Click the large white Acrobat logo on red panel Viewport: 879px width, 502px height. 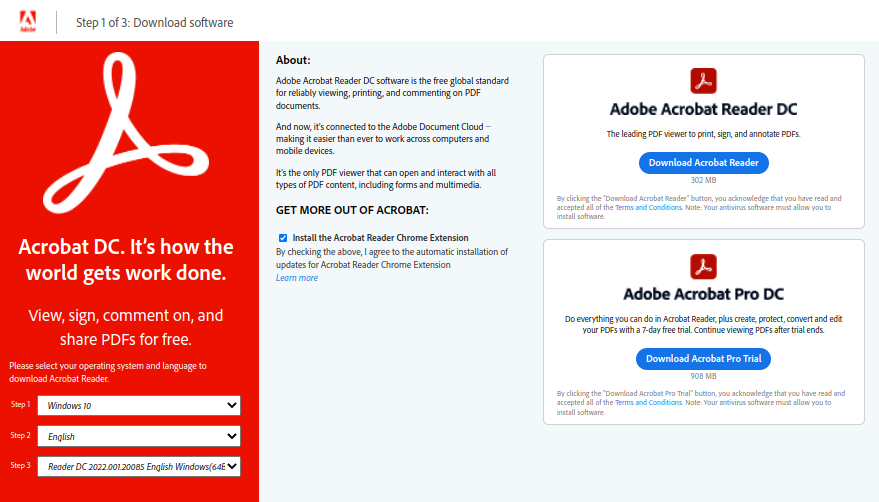click(126, 133)
